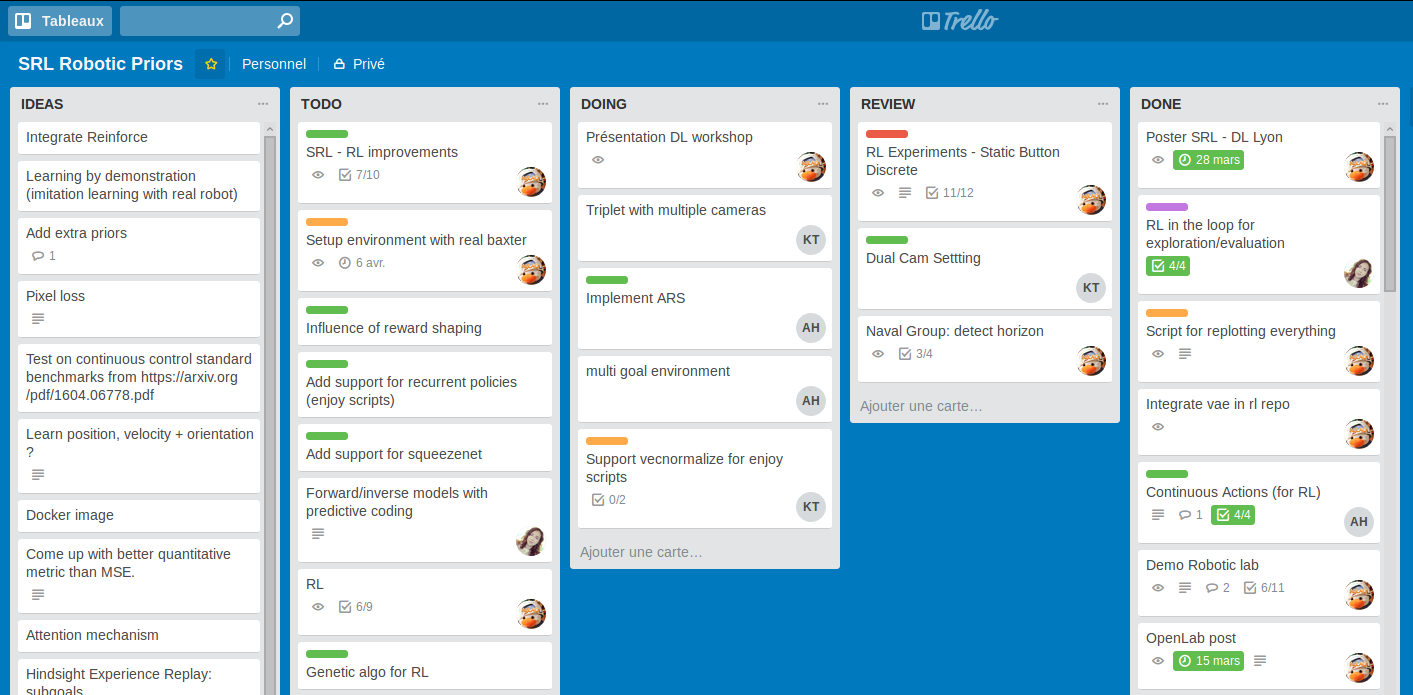The height and width of the screenshot is (695, 1413).
Task: Click Ajouter une carte in DOING list
Action: (x=641, y=552)
